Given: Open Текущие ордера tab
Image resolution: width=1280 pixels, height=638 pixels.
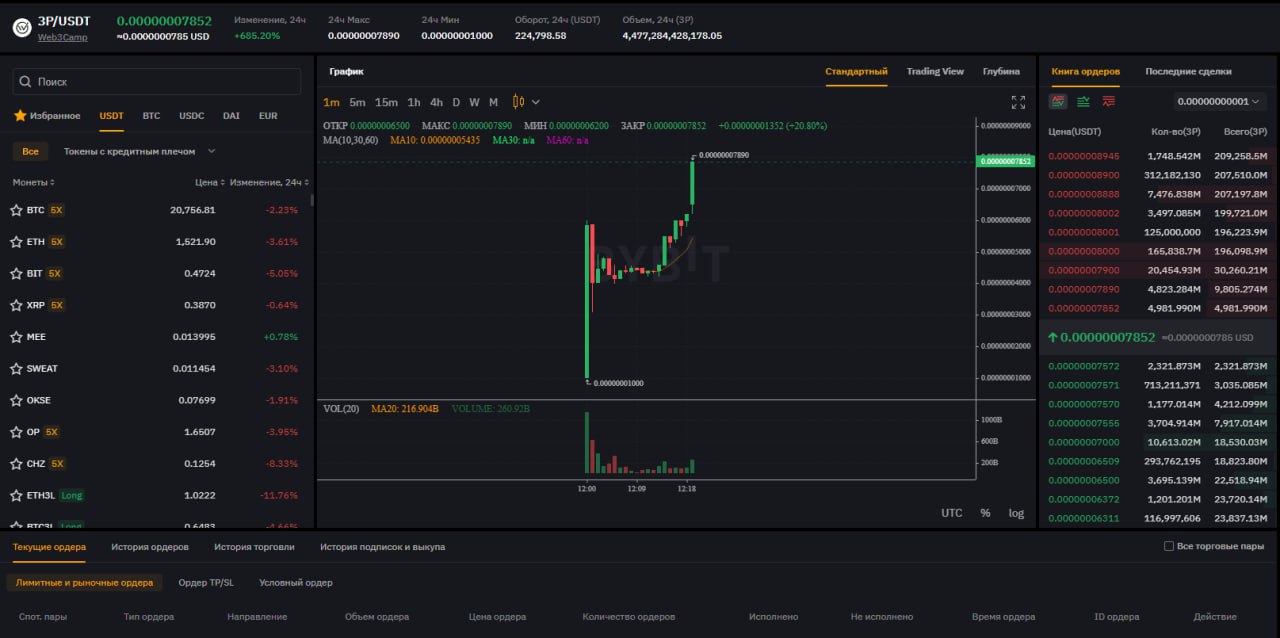Looking at the screenshot, I should click(x=49, y=547).
